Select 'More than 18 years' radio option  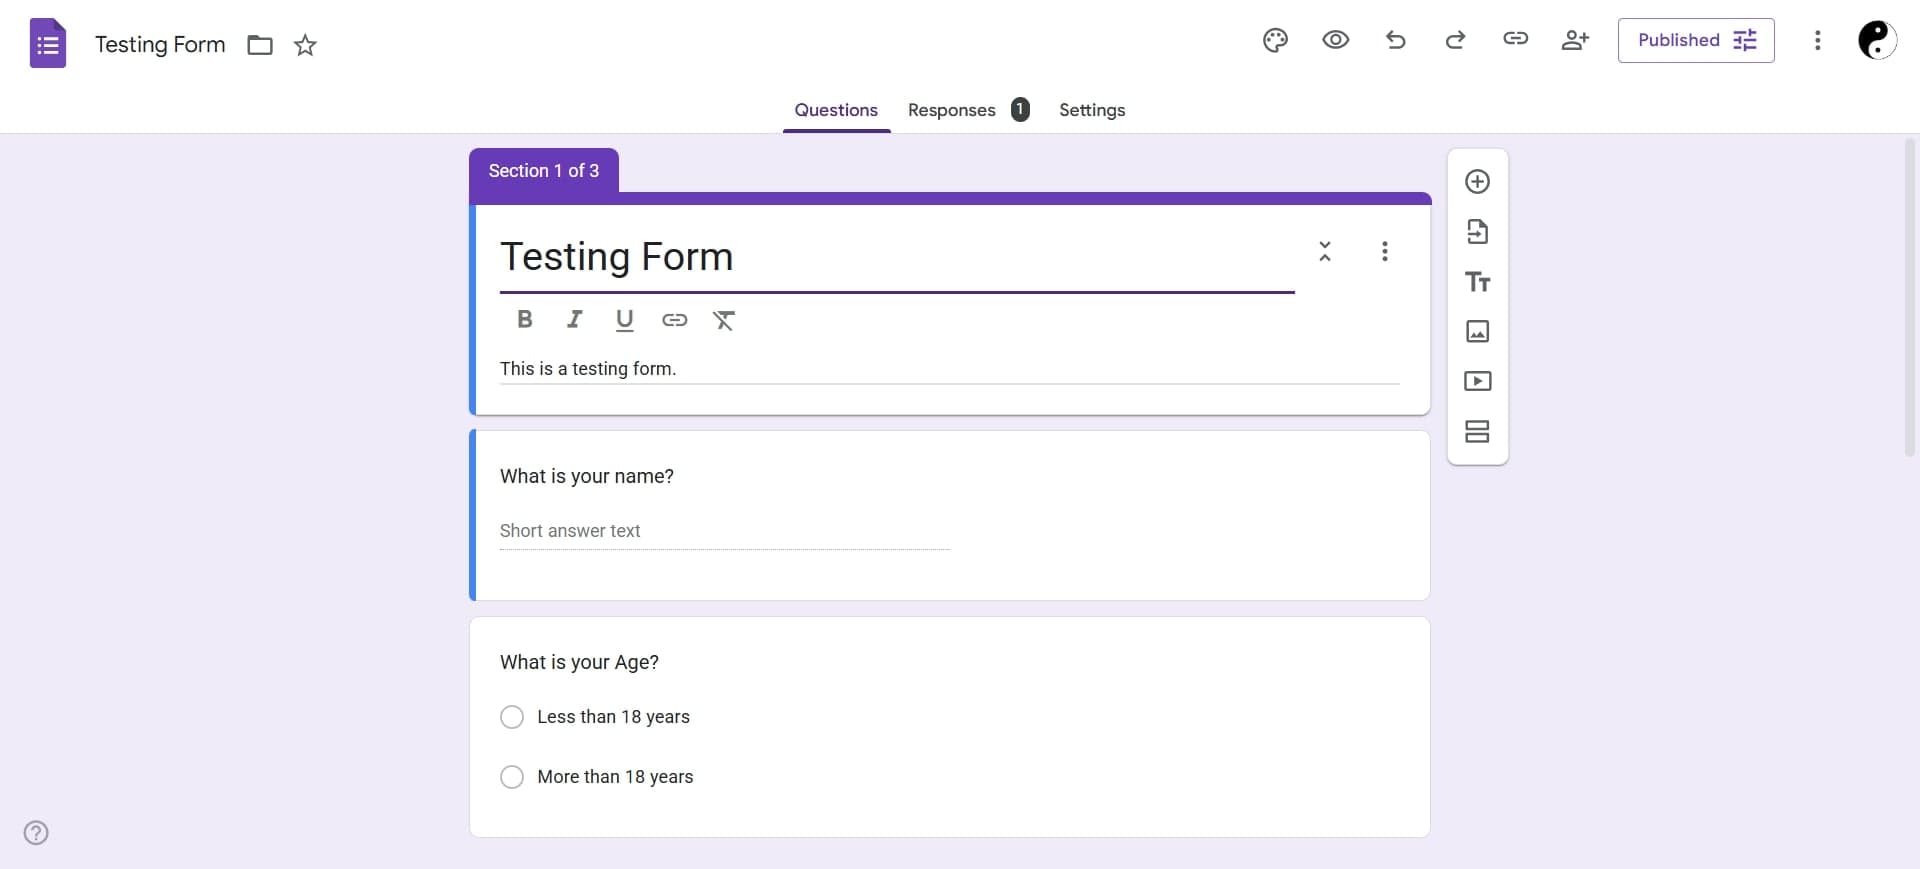click(x=512, y=777)
